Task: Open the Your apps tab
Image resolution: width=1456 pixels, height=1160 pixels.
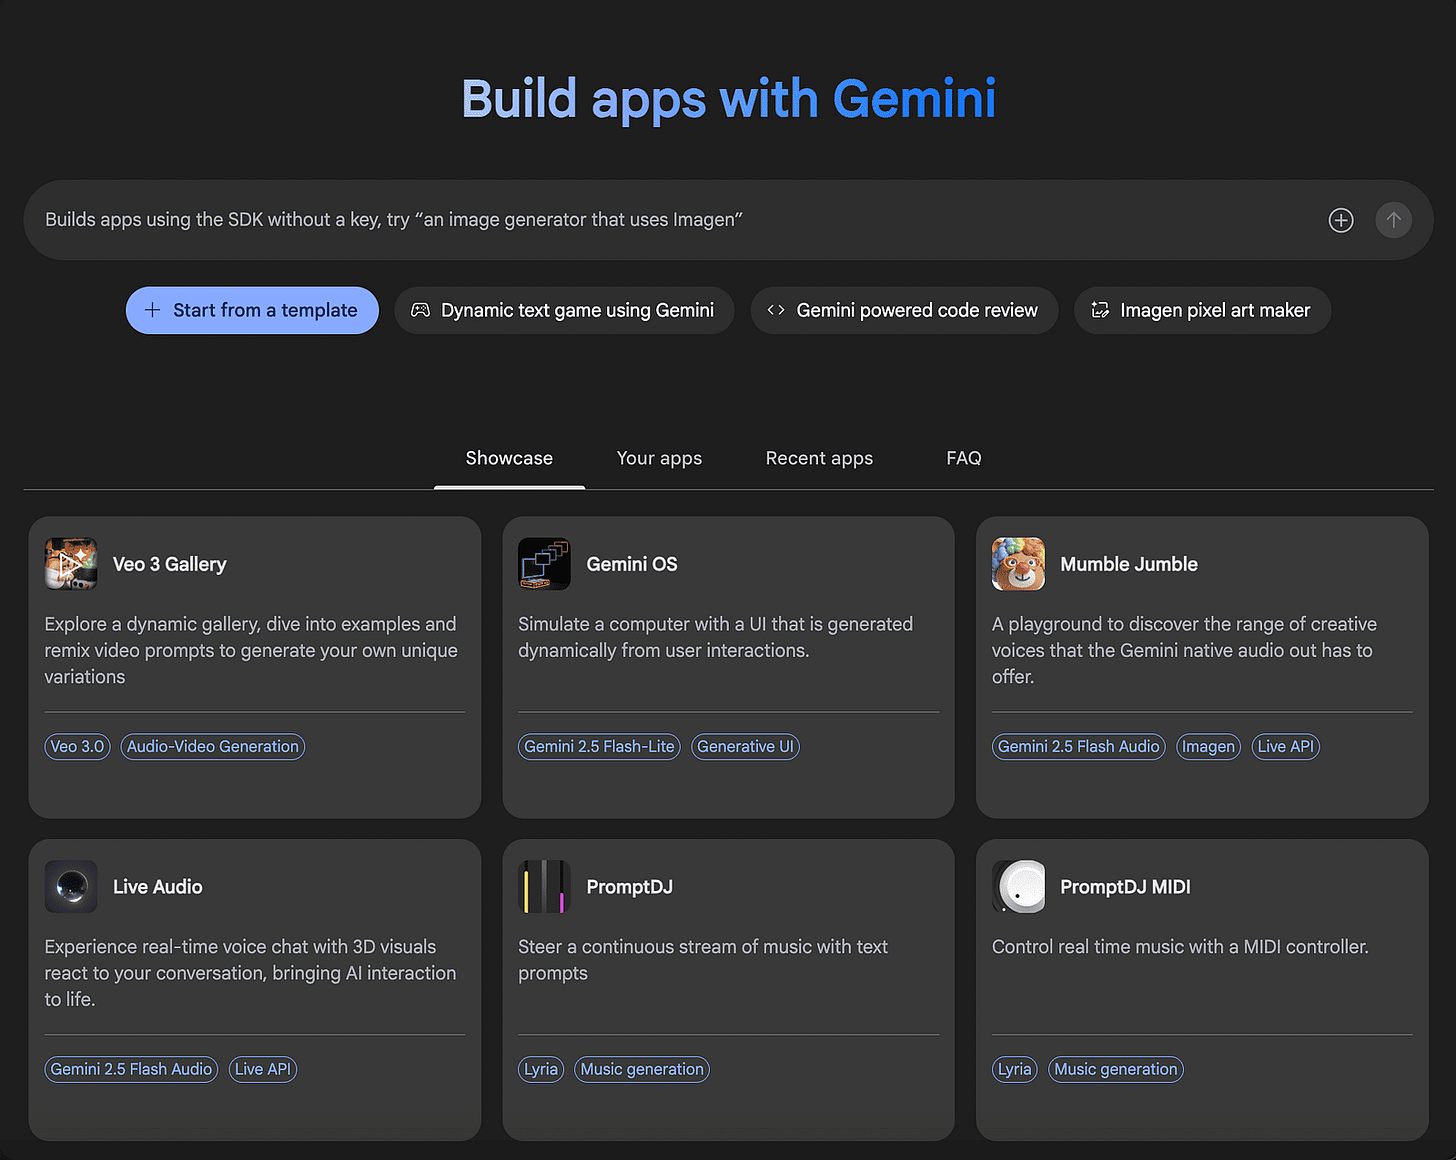Action: click(x=659, y=458)
